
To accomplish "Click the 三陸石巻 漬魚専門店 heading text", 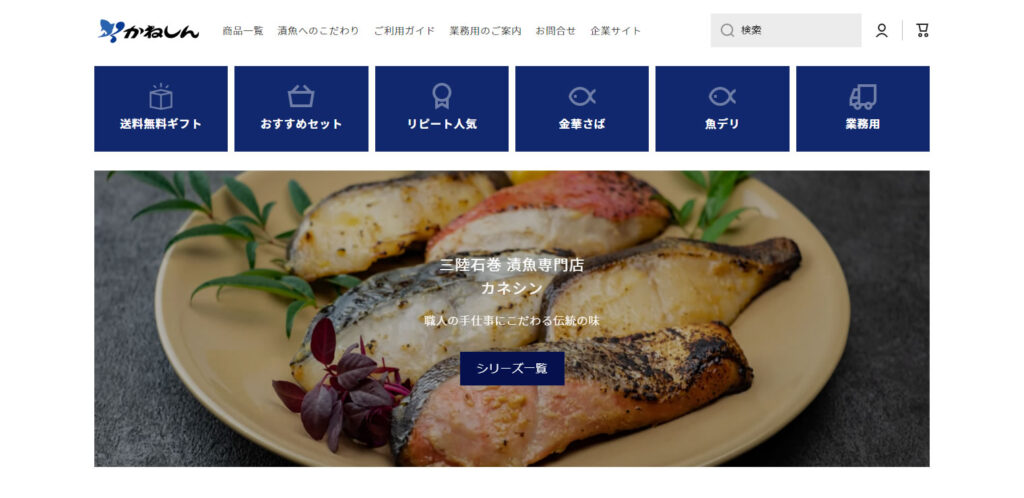I will pyautogui.click(x=512, y=265).
